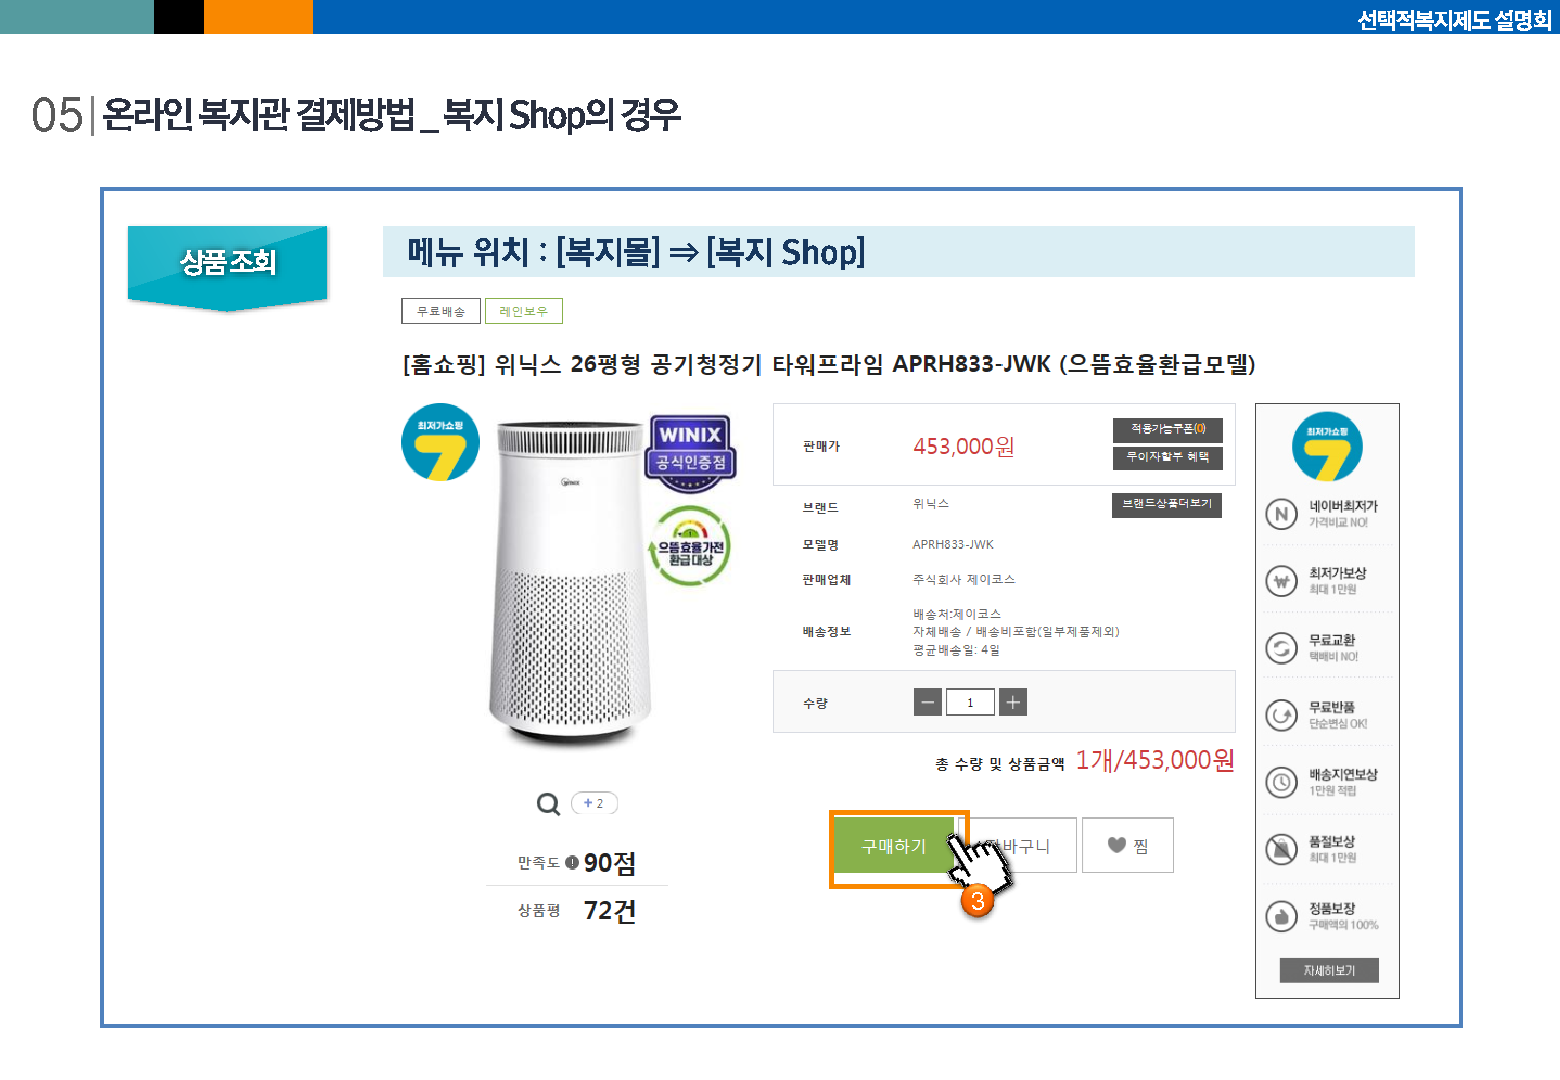Click 무료반품 label text
Image resolution: width=1560 pixels, height=1080 pixels.
pos(1332,707)
